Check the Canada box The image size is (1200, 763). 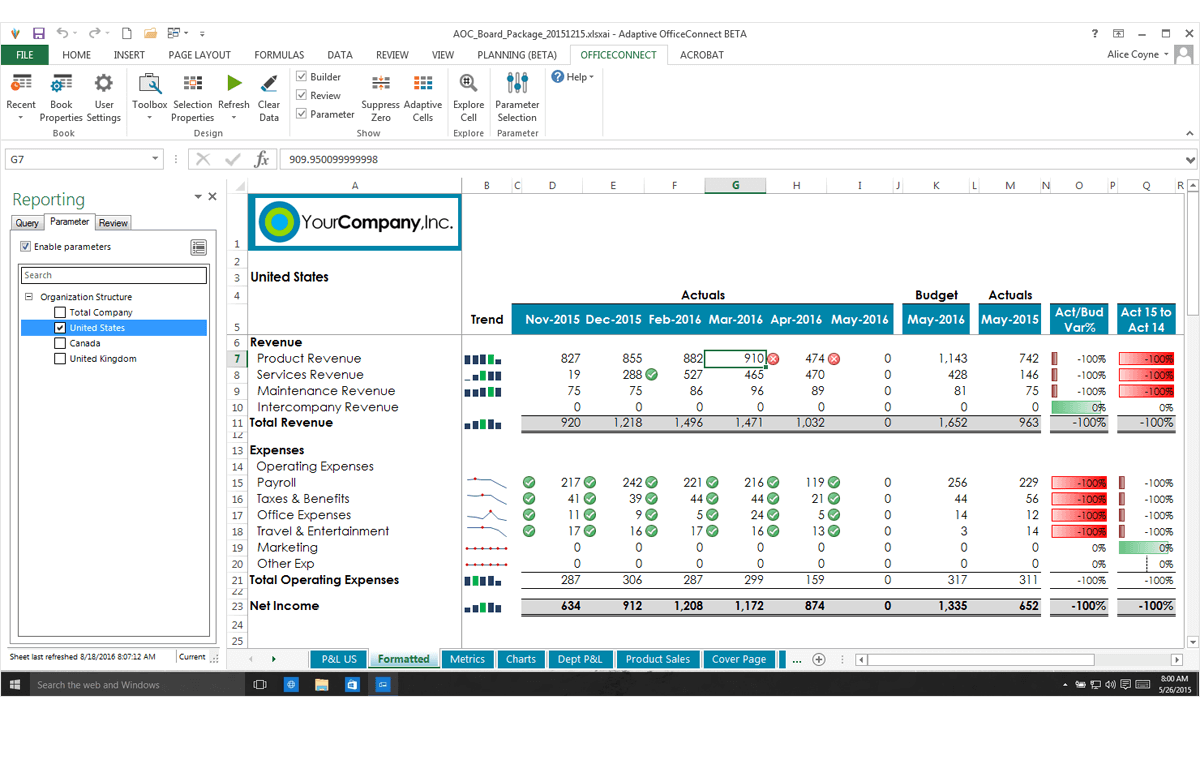(60, 343)
